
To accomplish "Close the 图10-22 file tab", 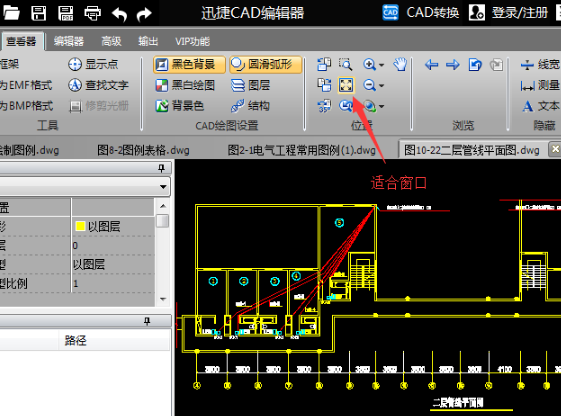I will (555, 150).
